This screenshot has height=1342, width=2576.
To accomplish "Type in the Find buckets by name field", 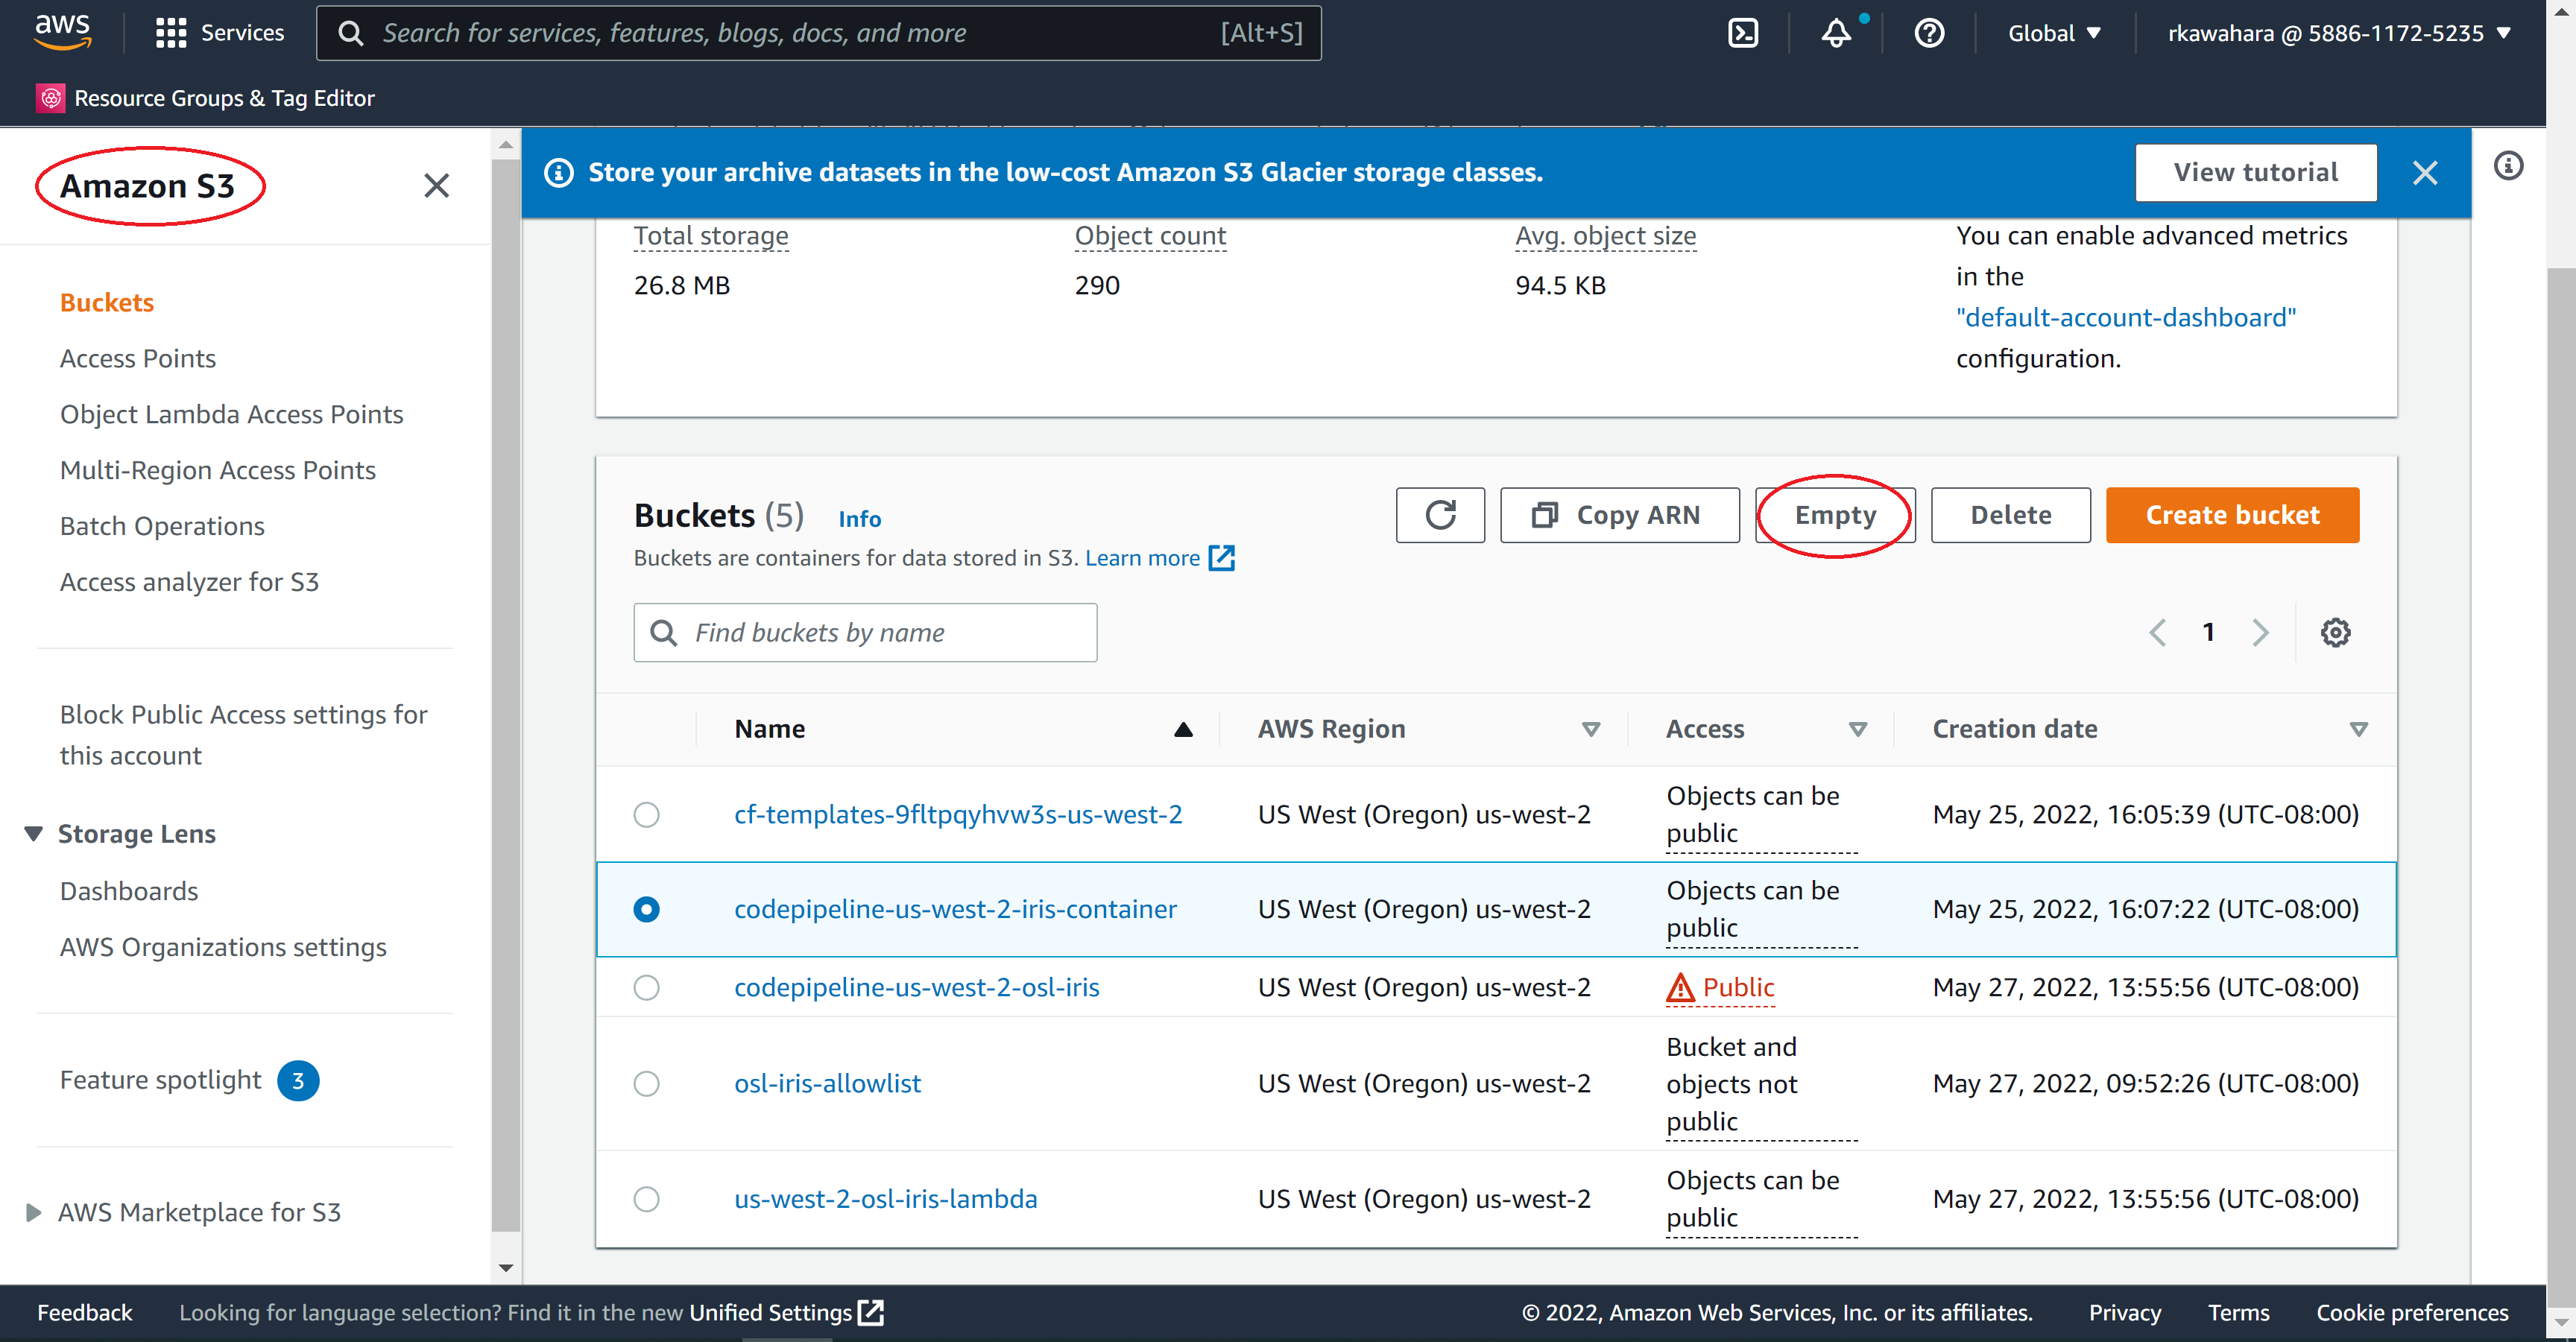I will tap(865, 632).
